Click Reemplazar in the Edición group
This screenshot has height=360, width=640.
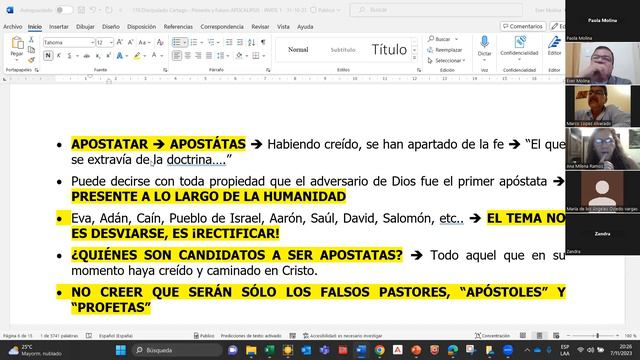tap(445, 50)
